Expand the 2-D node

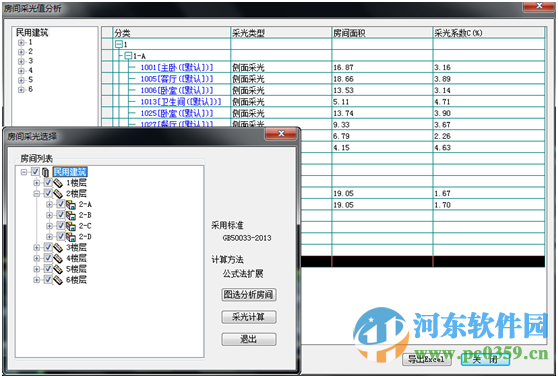49,237
